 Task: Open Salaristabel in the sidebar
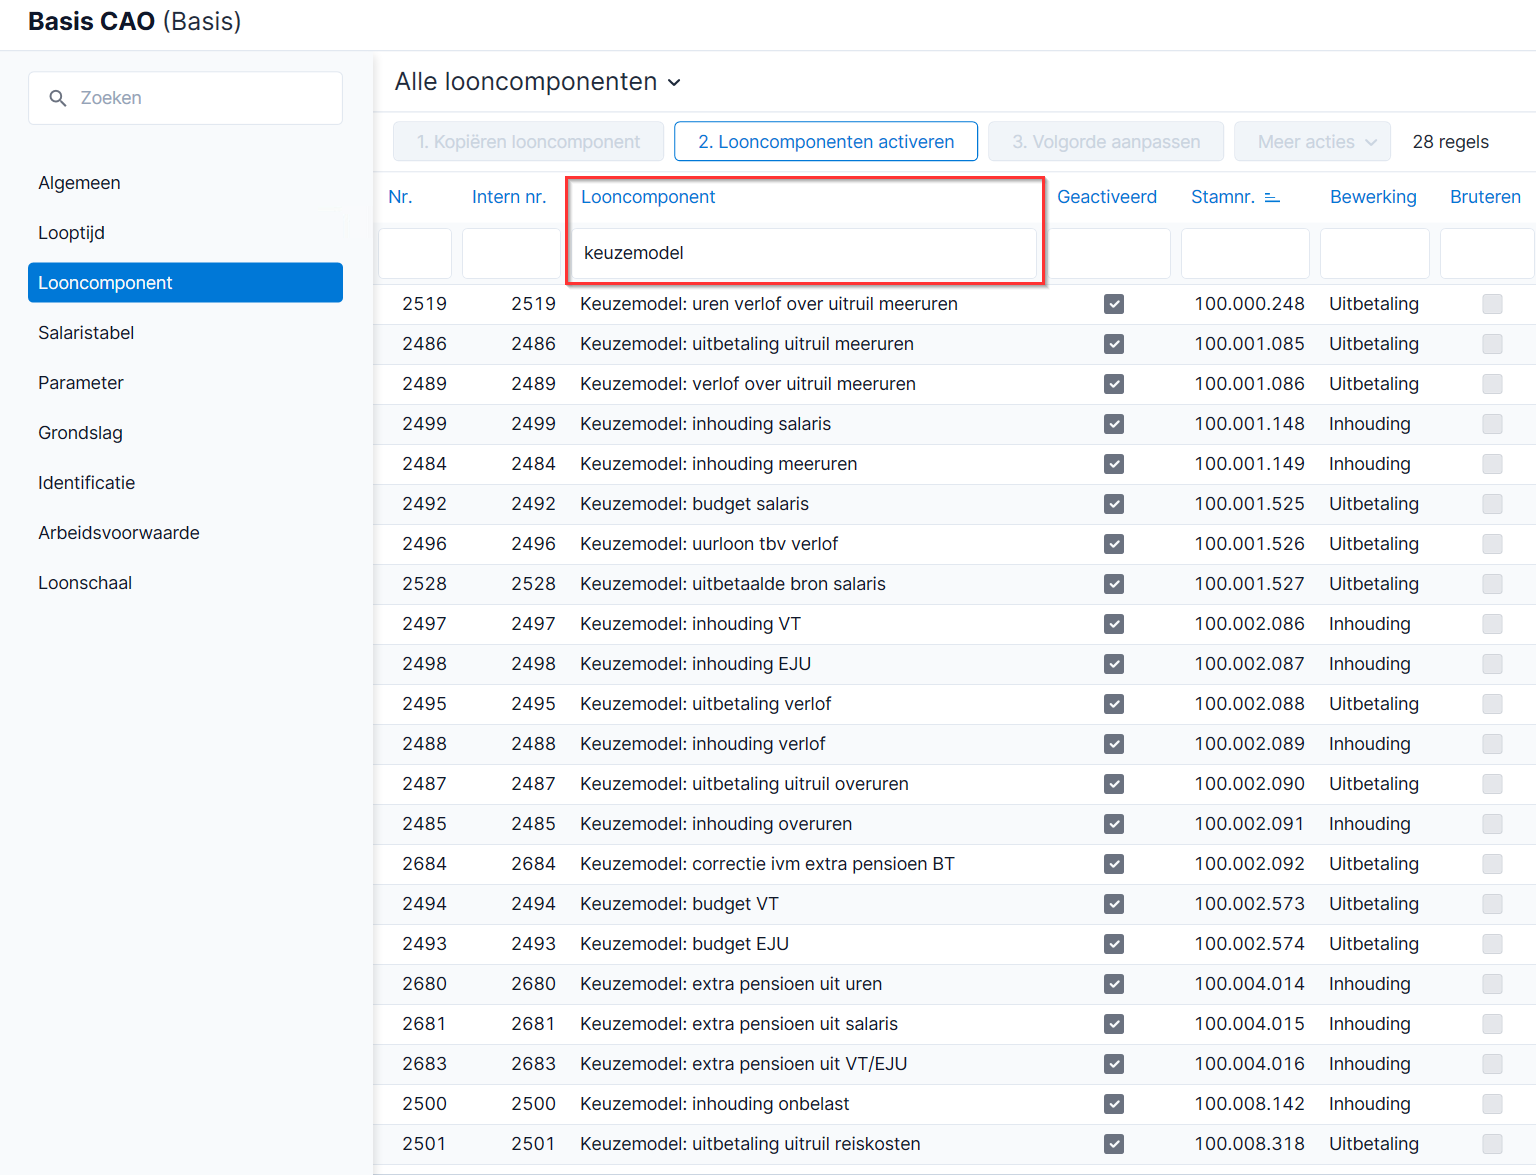coord(185,333)
